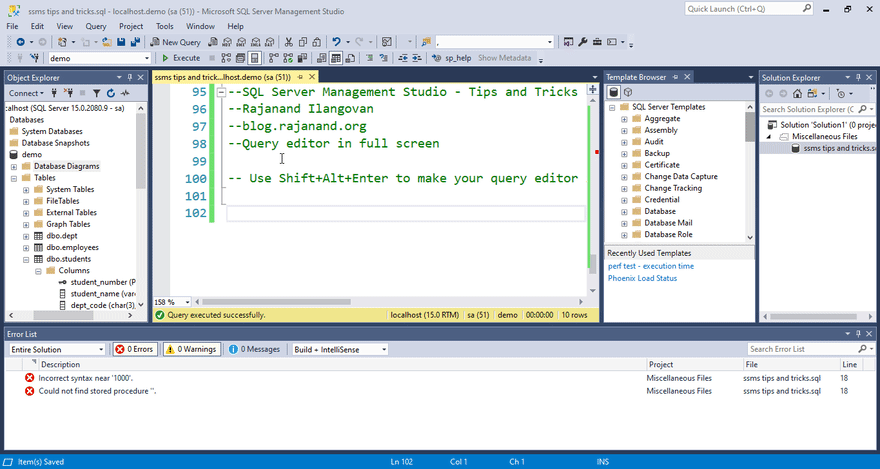Click the Save All icon
This screenshot has width=880, height=469.
[135, 42]
